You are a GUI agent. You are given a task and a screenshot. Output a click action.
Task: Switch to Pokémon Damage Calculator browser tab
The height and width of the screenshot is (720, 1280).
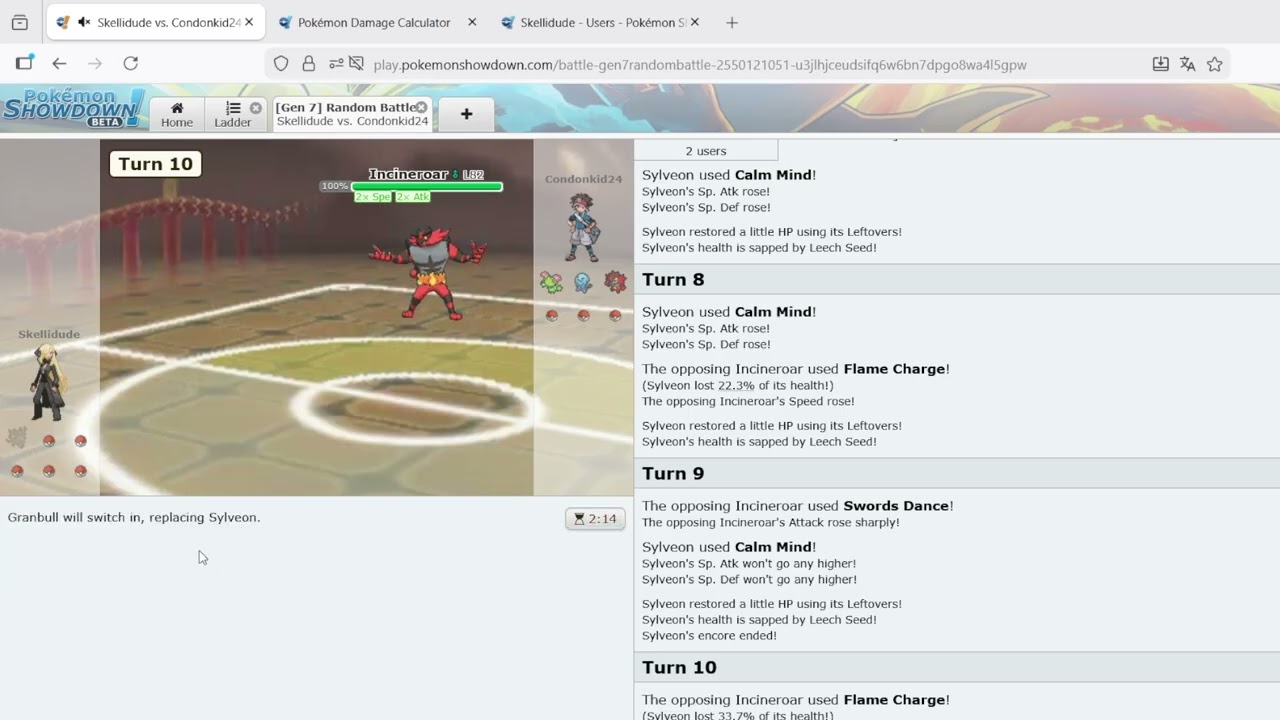374,22
